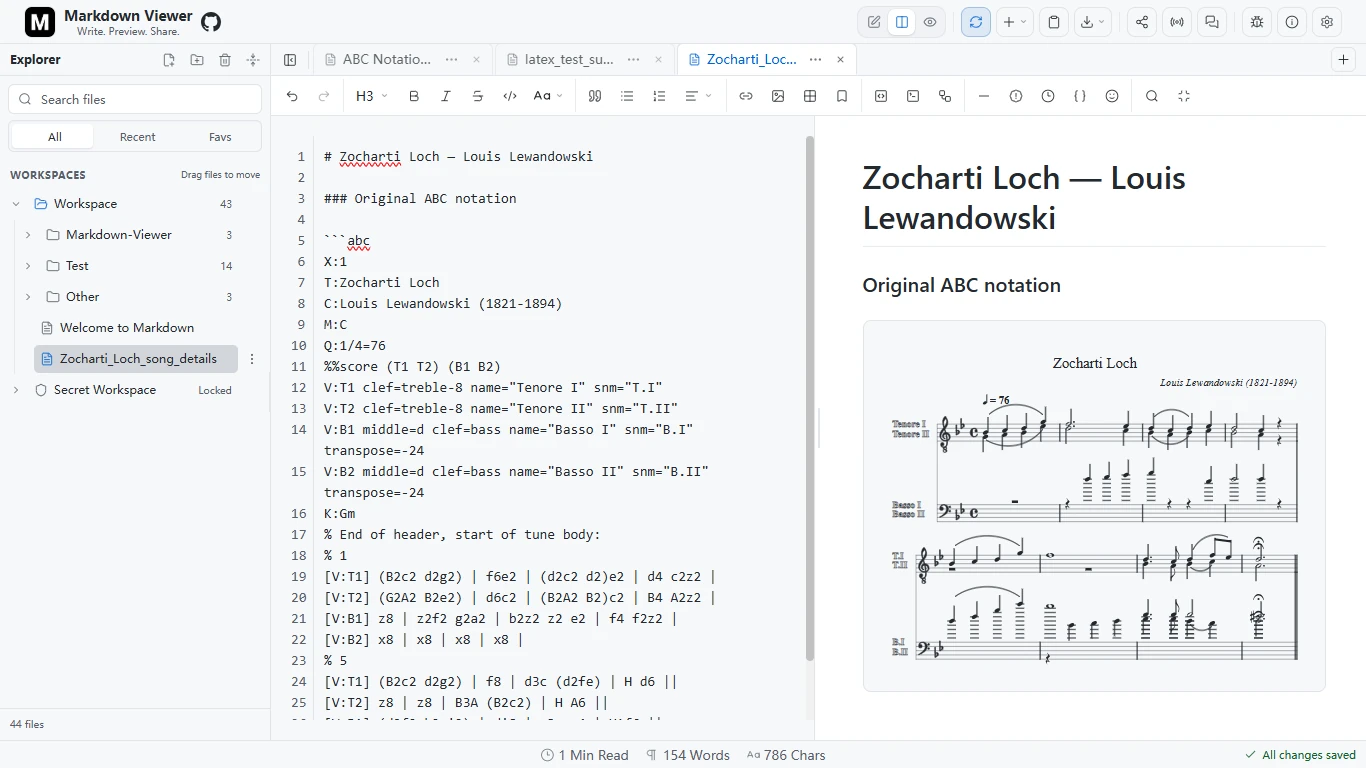The image size is (1366, 768).
Task: Show Favs files filter
Action: pos(220,137)
